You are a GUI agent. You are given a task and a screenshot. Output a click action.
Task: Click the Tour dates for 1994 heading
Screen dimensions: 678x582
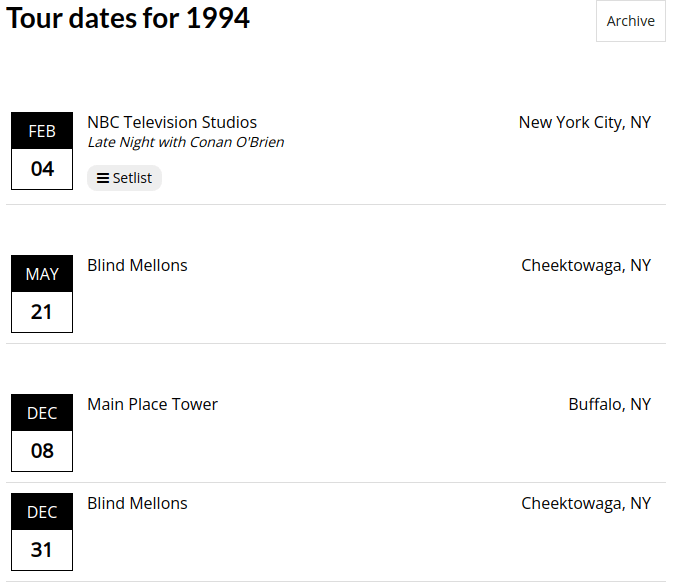pyautogui.click(x=128, y=18)
